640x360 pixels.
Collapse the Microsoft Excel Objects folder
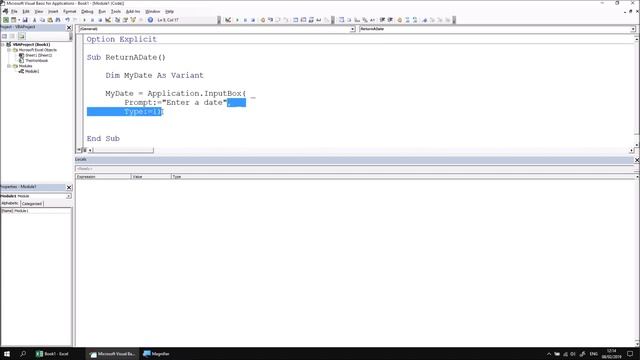(9, 50)
